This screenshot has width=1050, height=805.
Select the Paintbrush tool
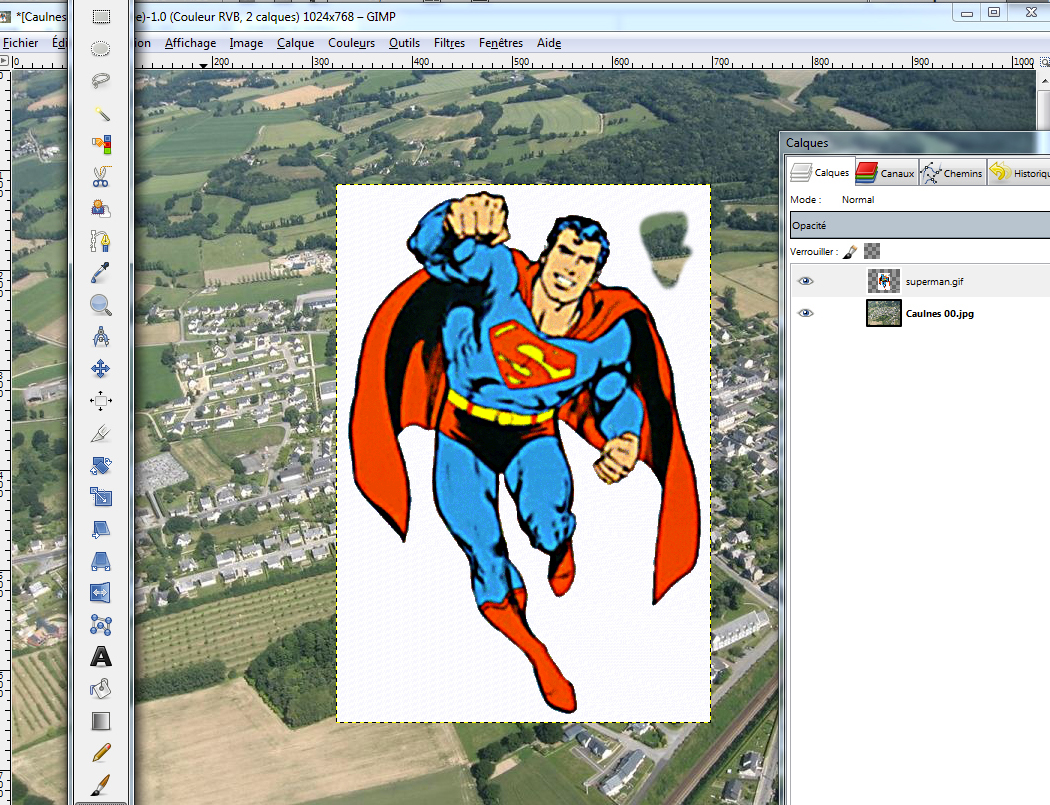[101, 785]
